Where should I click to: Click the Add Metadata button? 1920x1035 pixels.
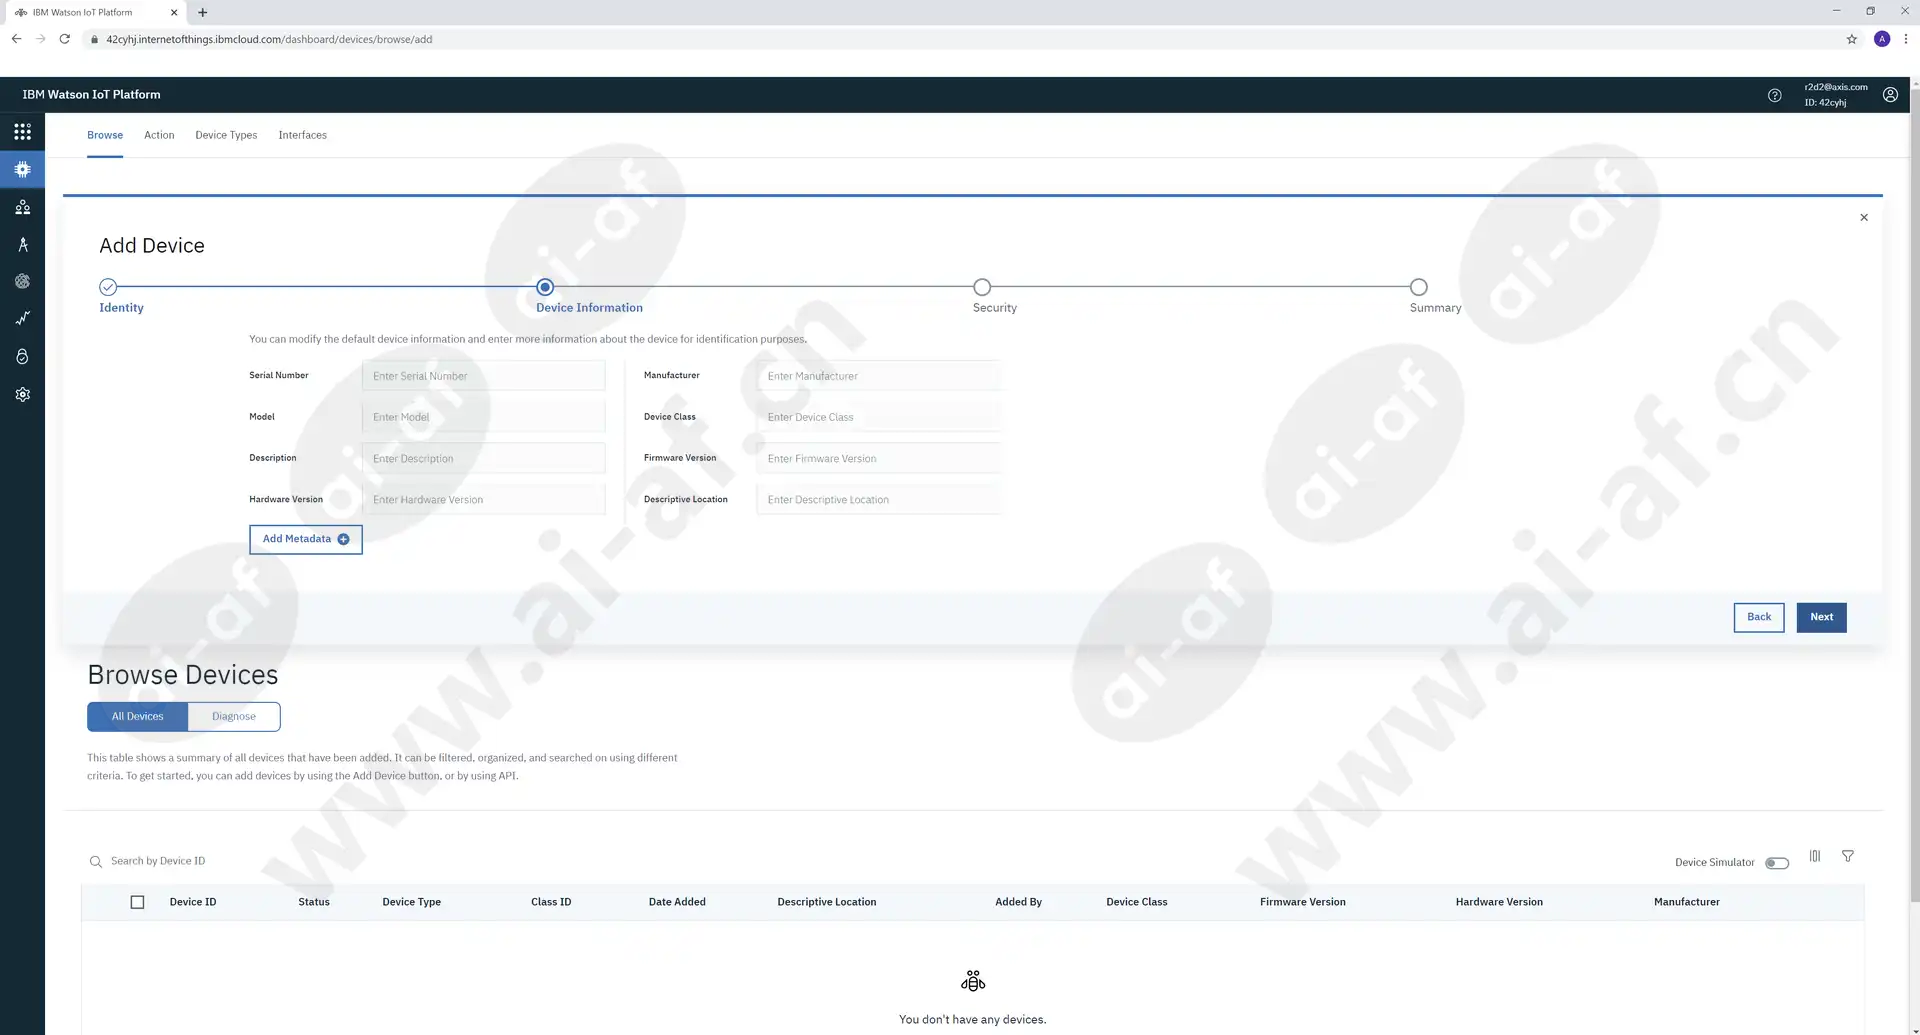[x=305, y=539]
